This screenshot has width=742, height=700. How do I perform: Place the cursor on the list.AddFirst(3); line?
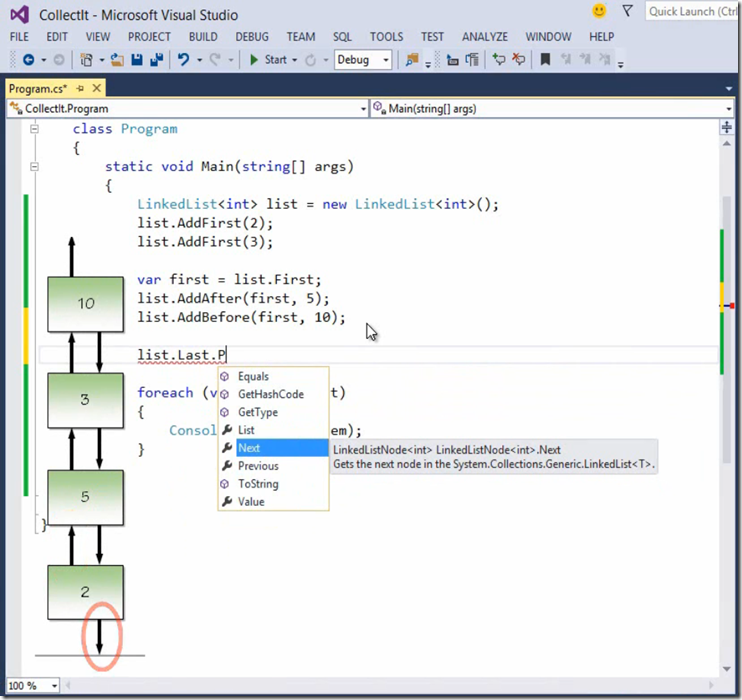click(205, 242)
